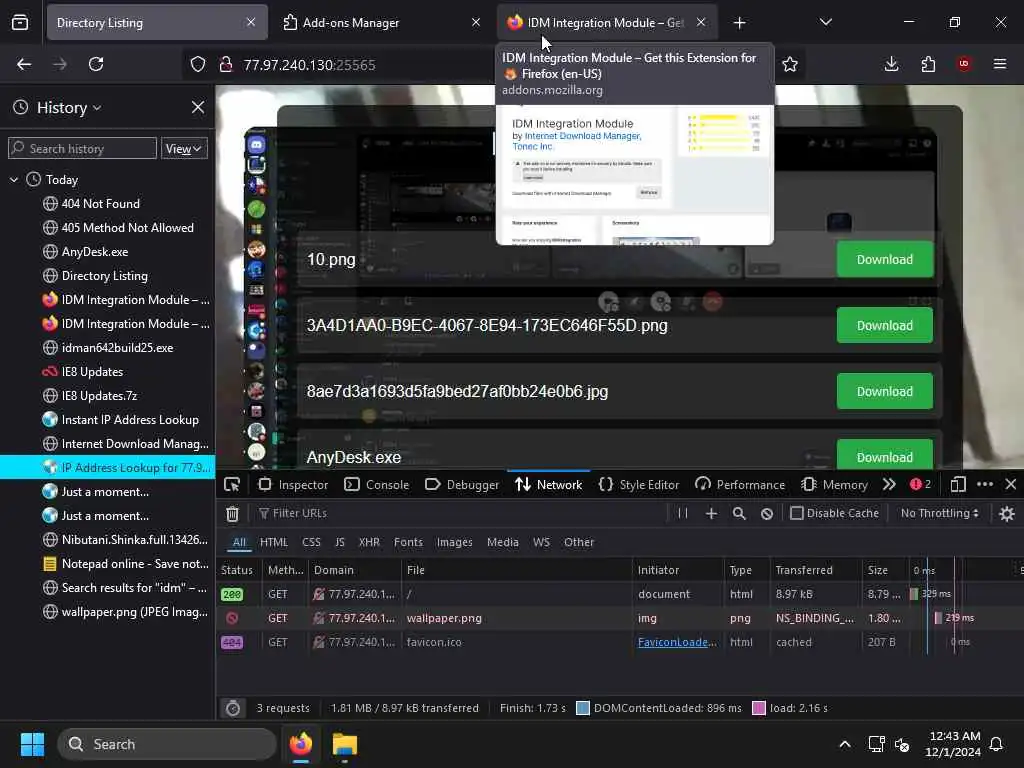Click the Search history field

click(82, 148)
